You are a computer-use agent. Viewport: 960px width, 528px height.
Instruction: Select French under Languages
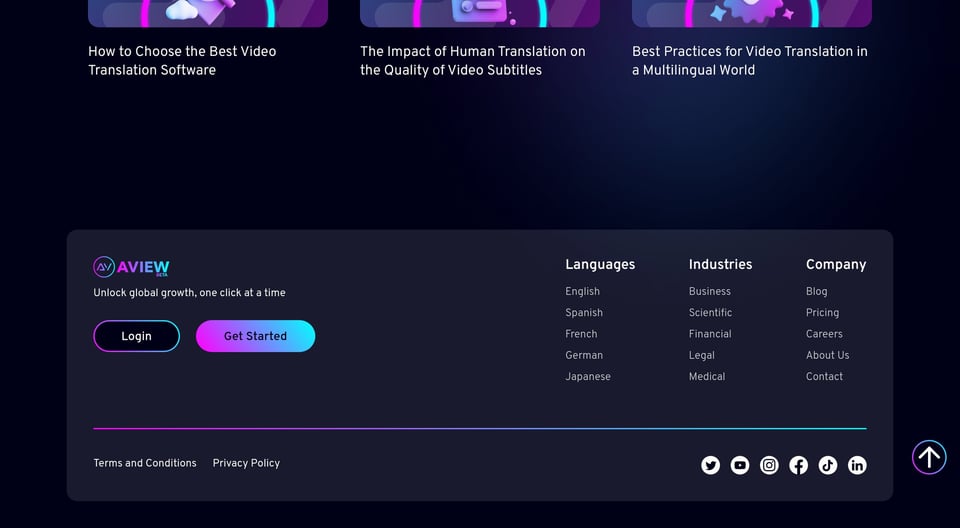(x=581, y=334)
